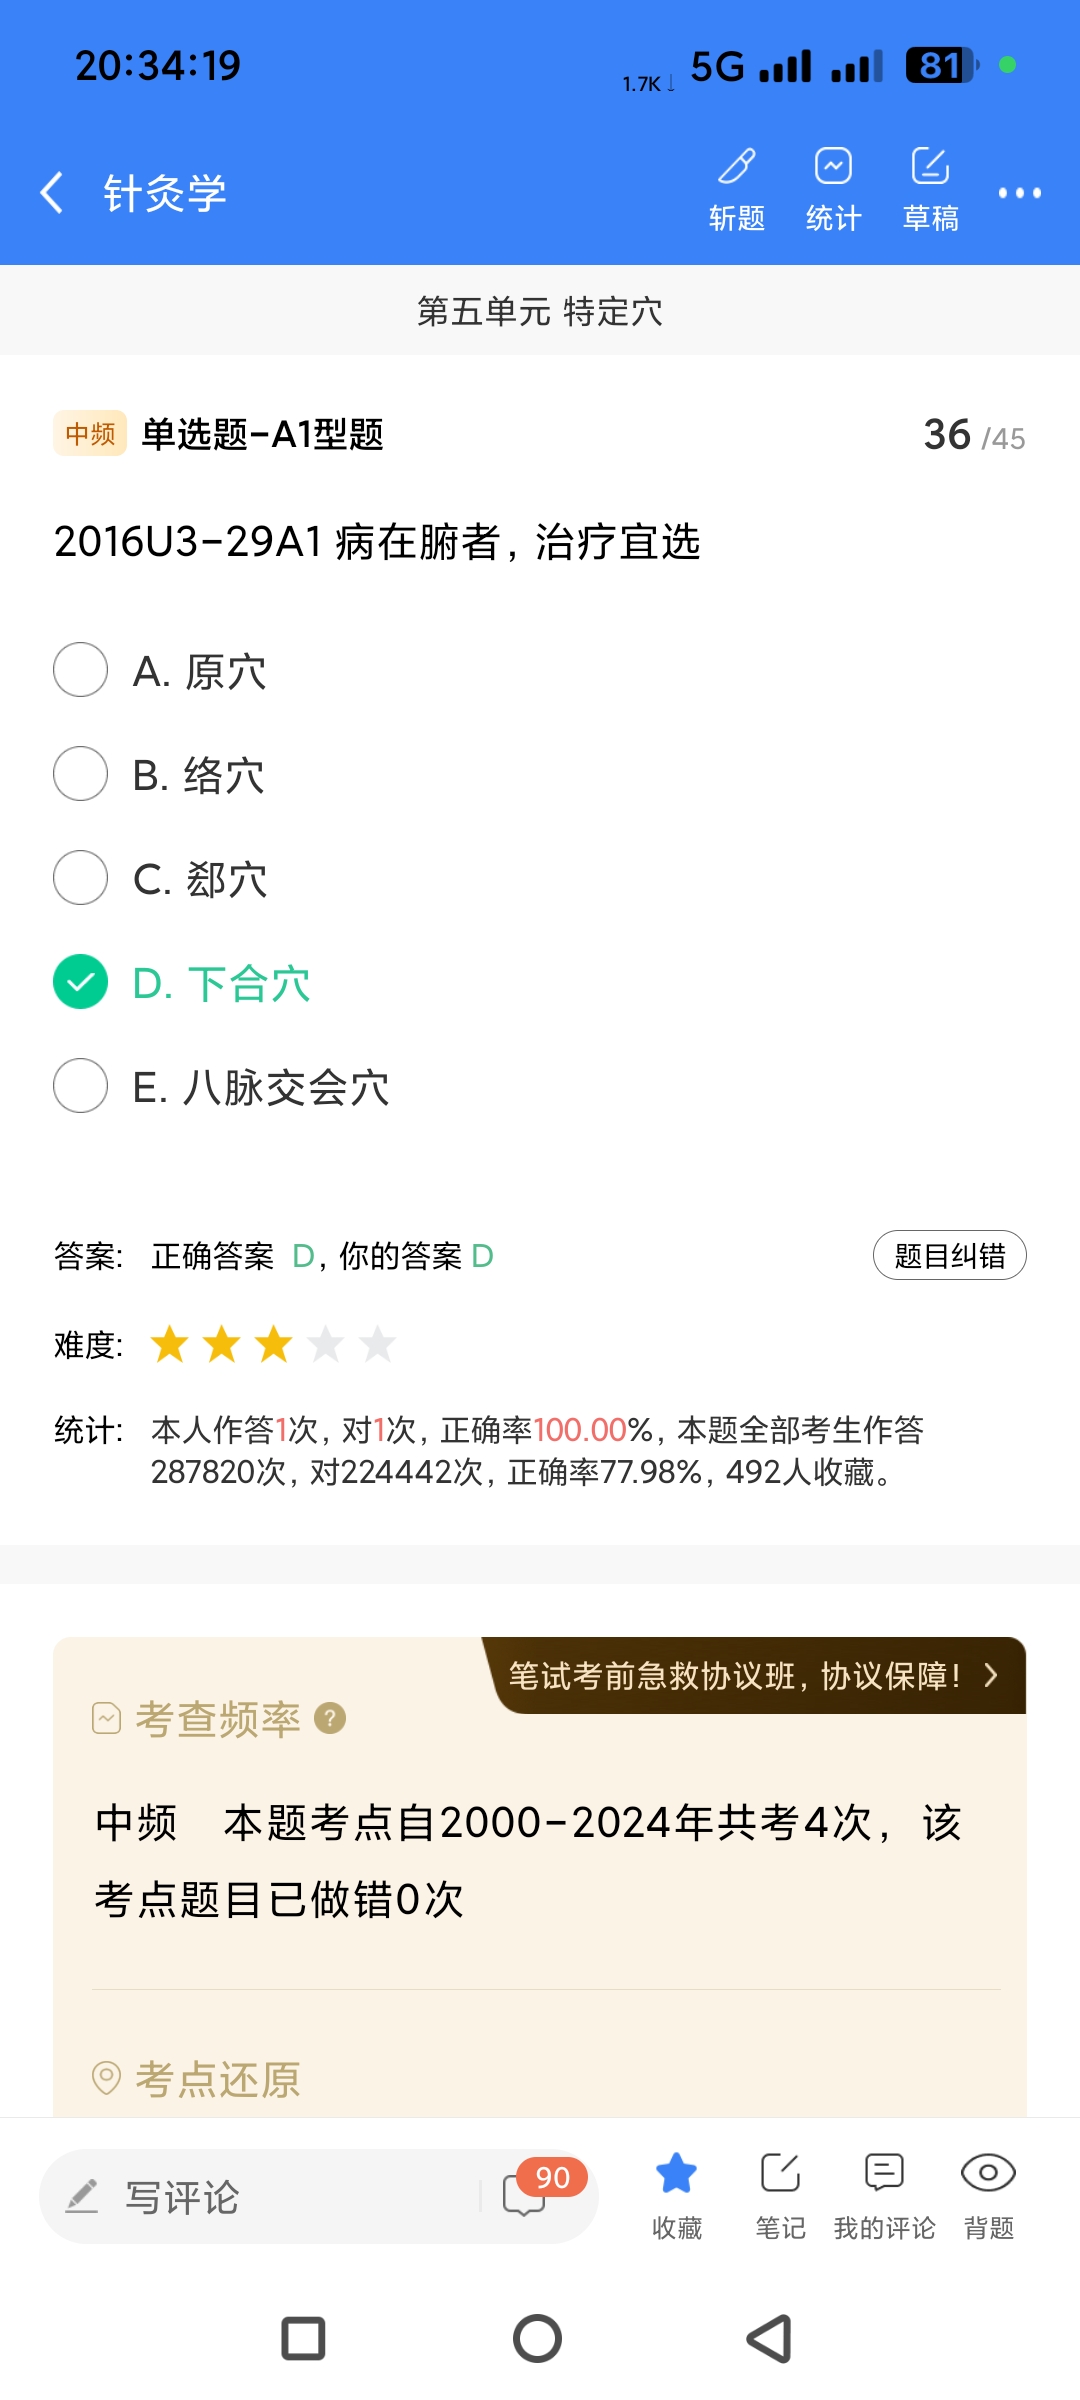
Task: Expand the 笔试考前急救协议班 banner arrow
Action: tap(990, 1675)
